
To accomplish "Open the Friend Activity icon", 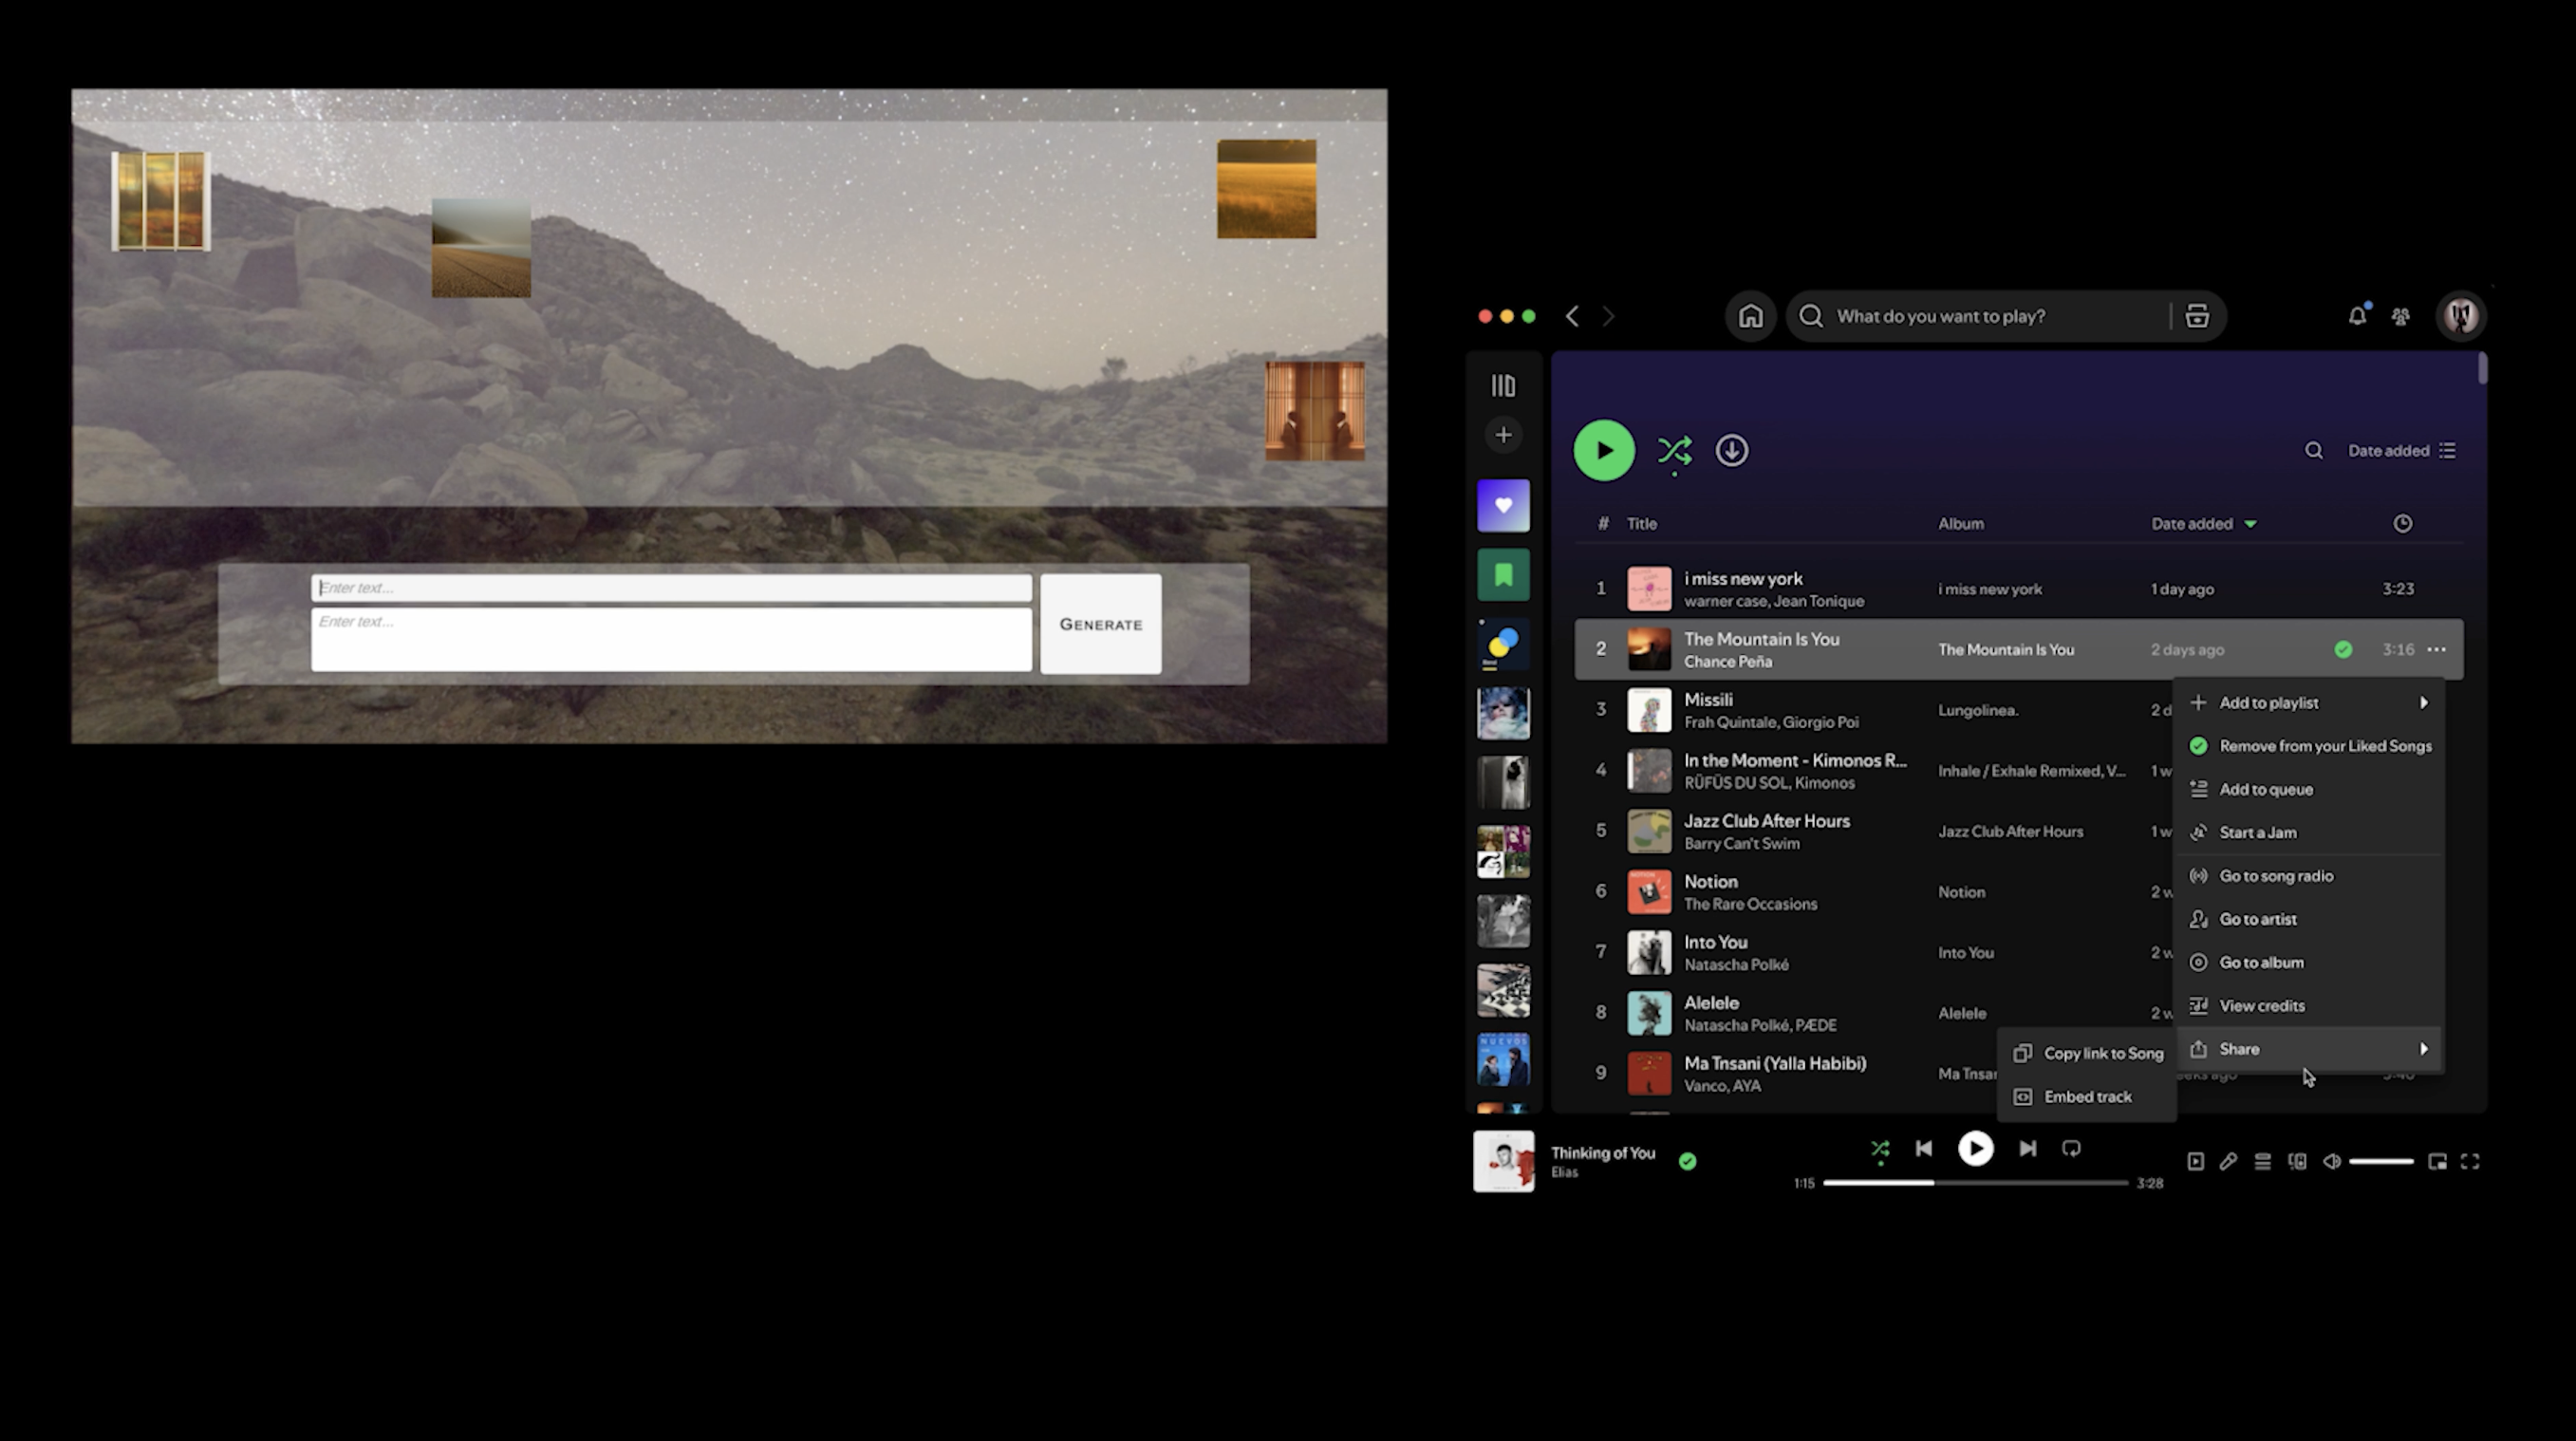I will click(x=2400, y=317).
